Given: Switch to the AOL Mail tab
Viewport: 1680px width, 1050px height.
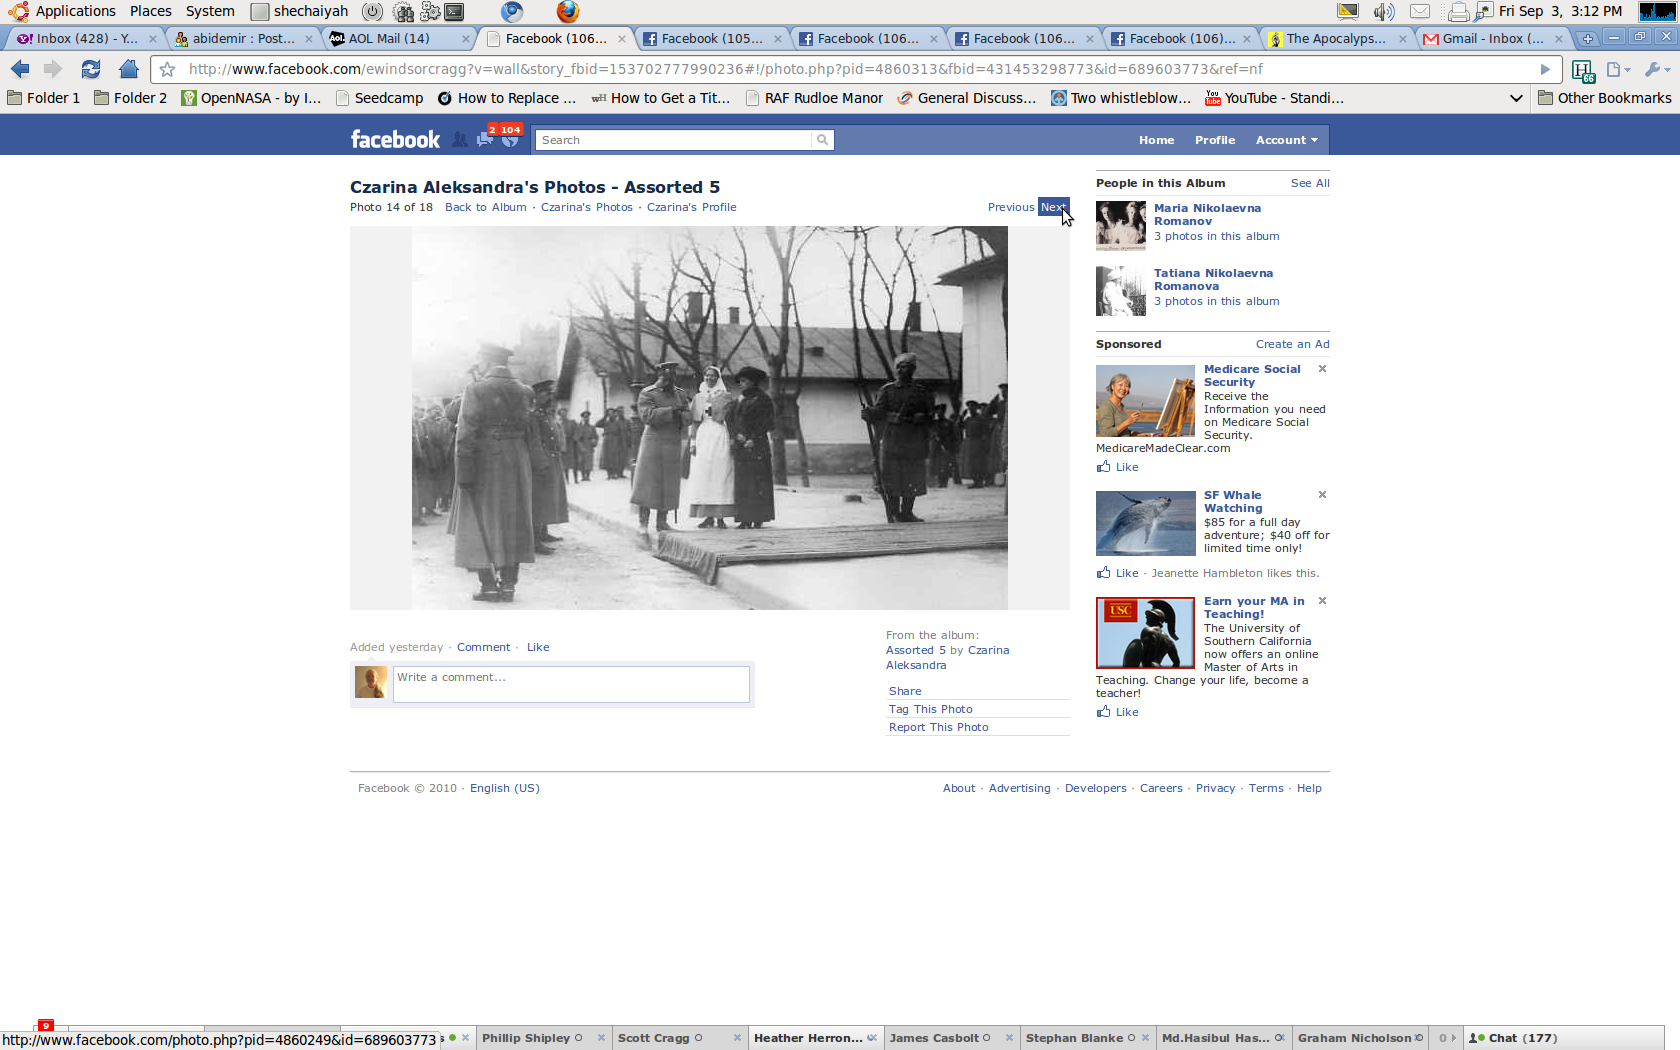Looking at the screenshot, I should (x=390, y=39).
